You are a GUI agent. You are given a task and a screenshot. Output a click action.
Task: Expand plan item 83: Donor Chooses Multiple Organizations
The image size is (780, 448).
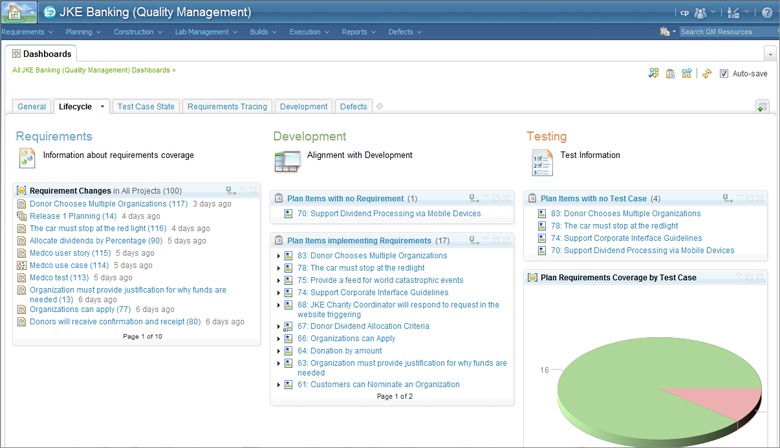[x=279, y=256]
